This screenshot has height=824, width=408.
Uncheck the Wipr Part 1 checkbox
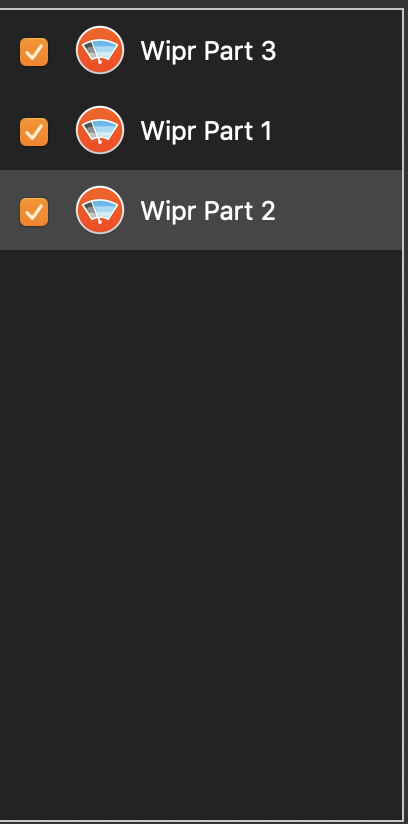34,132
